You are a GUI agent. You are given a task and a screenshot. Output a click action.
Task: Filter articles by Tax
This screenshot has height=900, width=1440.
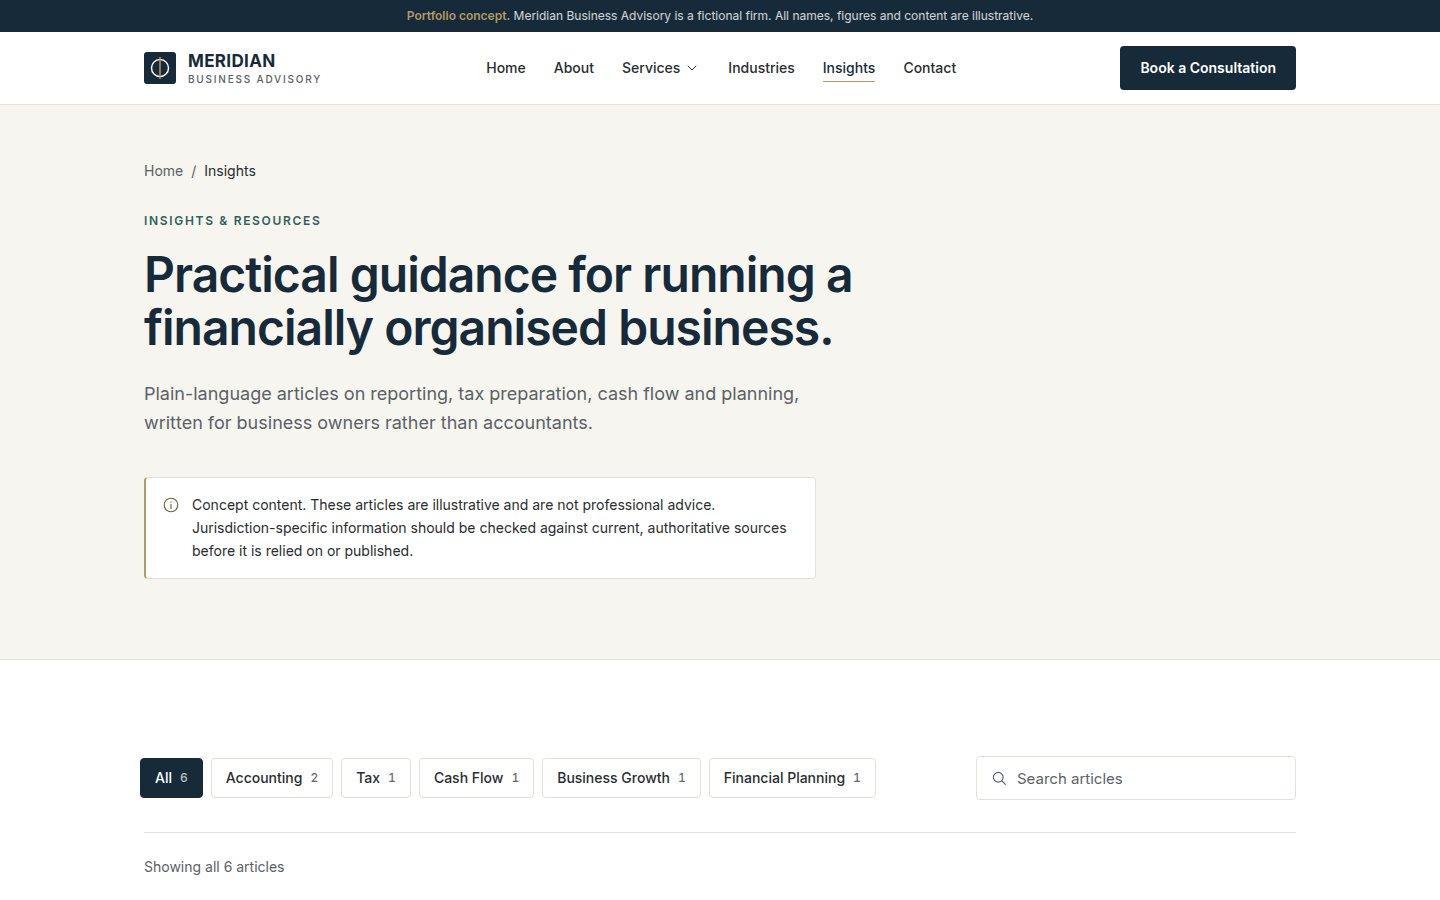pyautogui.click(x=376, y=778)
